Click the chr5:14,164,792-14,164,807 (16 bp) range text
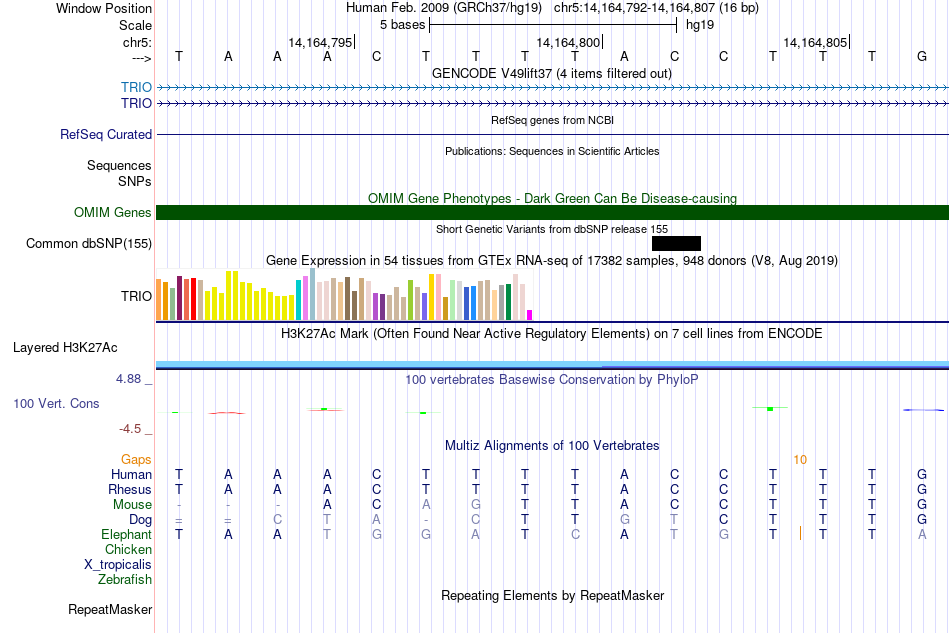This screenshot has height=633, width=950. tap(656, 8)
